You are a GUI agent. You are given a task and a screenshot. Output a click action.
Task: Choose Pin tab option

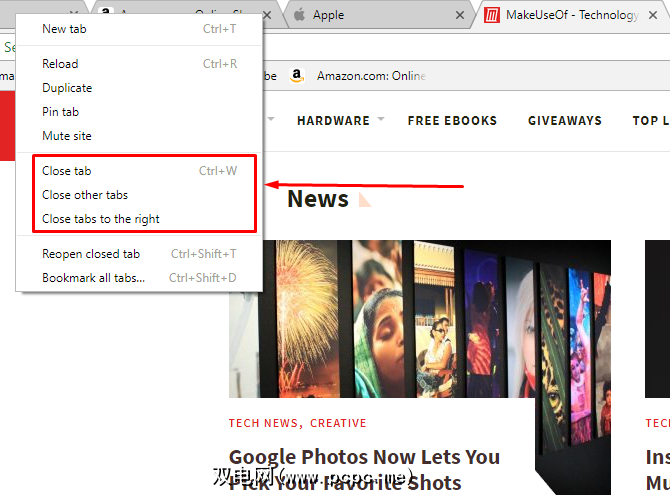(x=139, y=112)
